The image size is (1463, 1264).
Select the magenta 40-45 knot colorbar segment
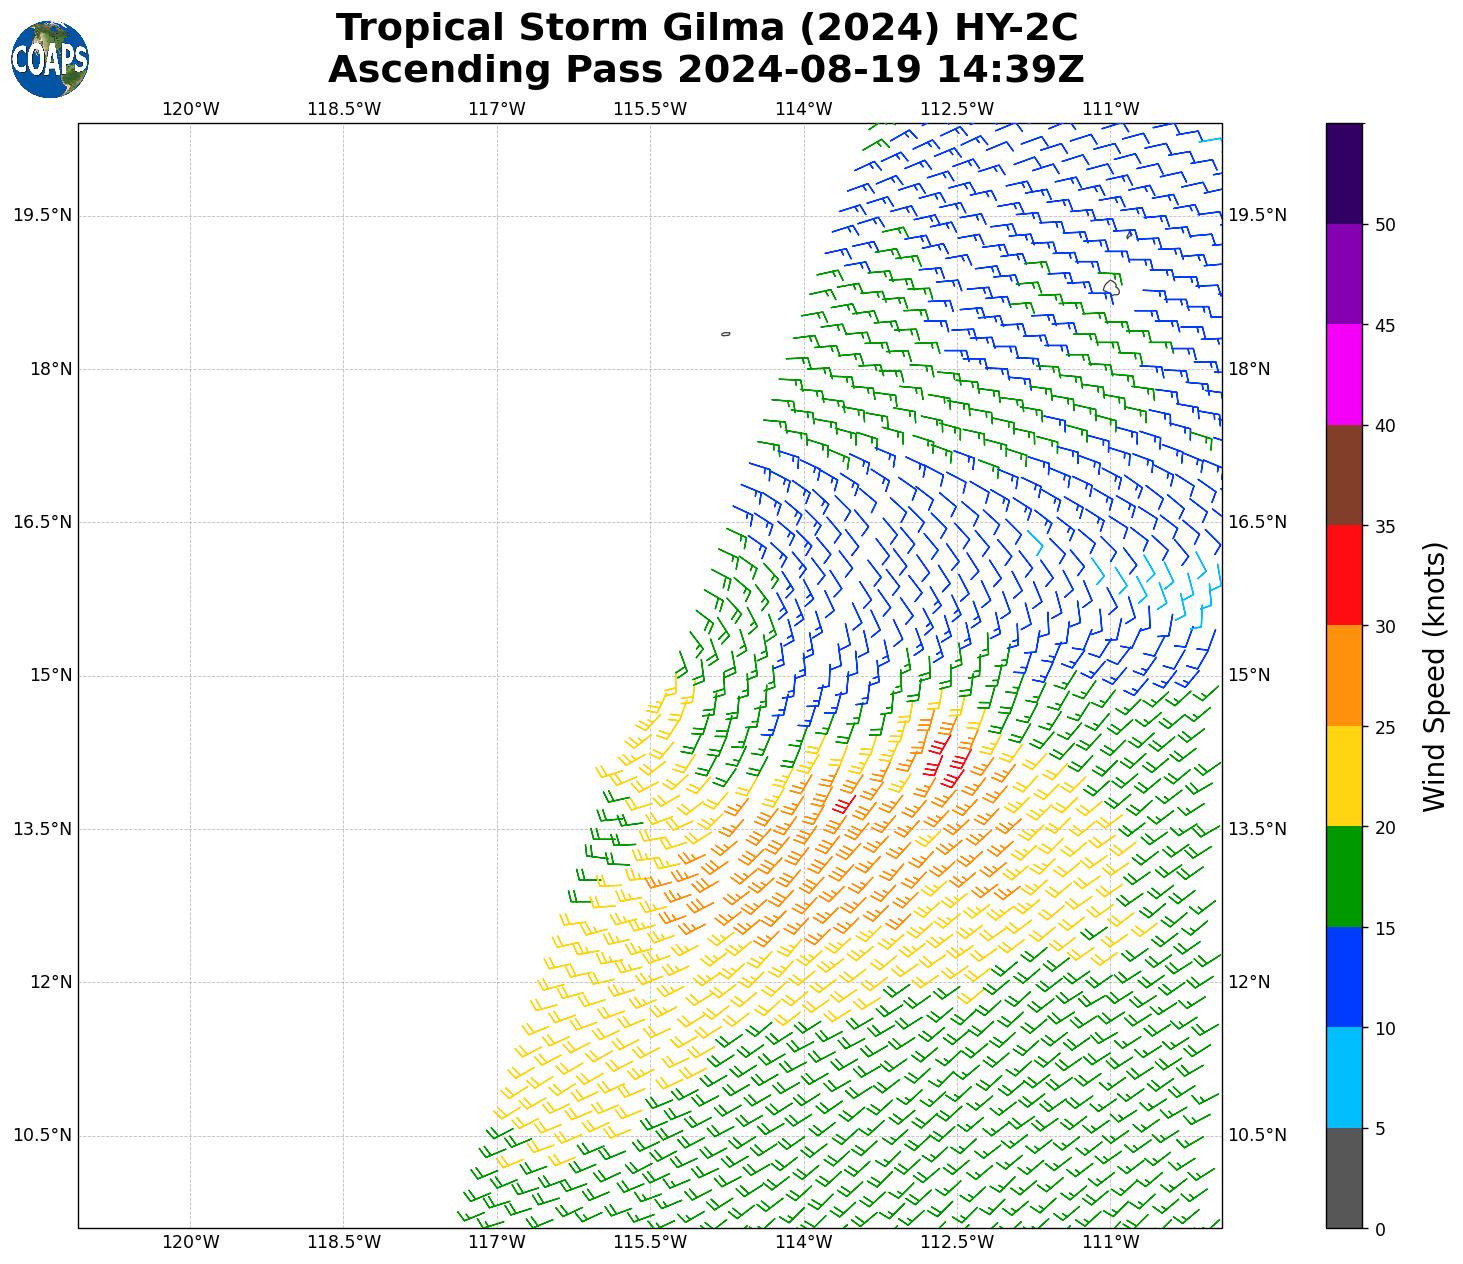pyautogui.click(x=1344, y=375)
